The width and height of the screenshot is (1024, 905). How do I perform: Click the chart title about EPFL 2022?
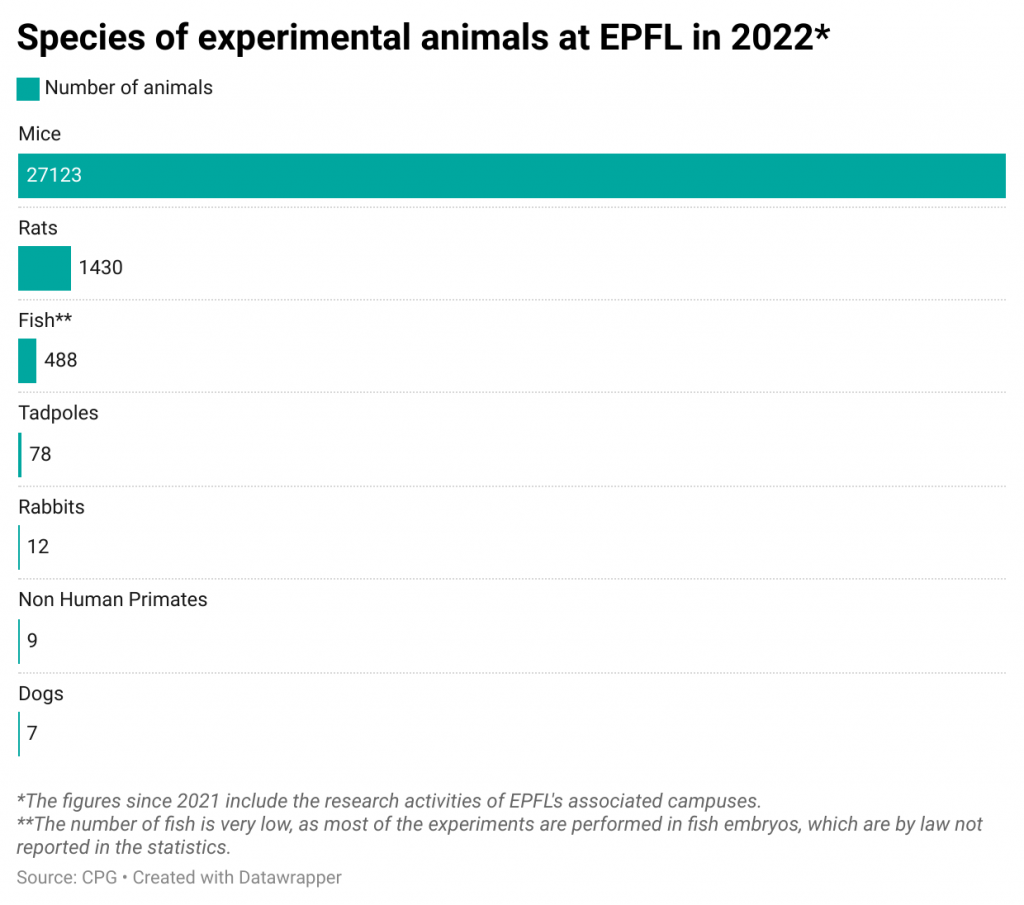[x=424, y=37]
